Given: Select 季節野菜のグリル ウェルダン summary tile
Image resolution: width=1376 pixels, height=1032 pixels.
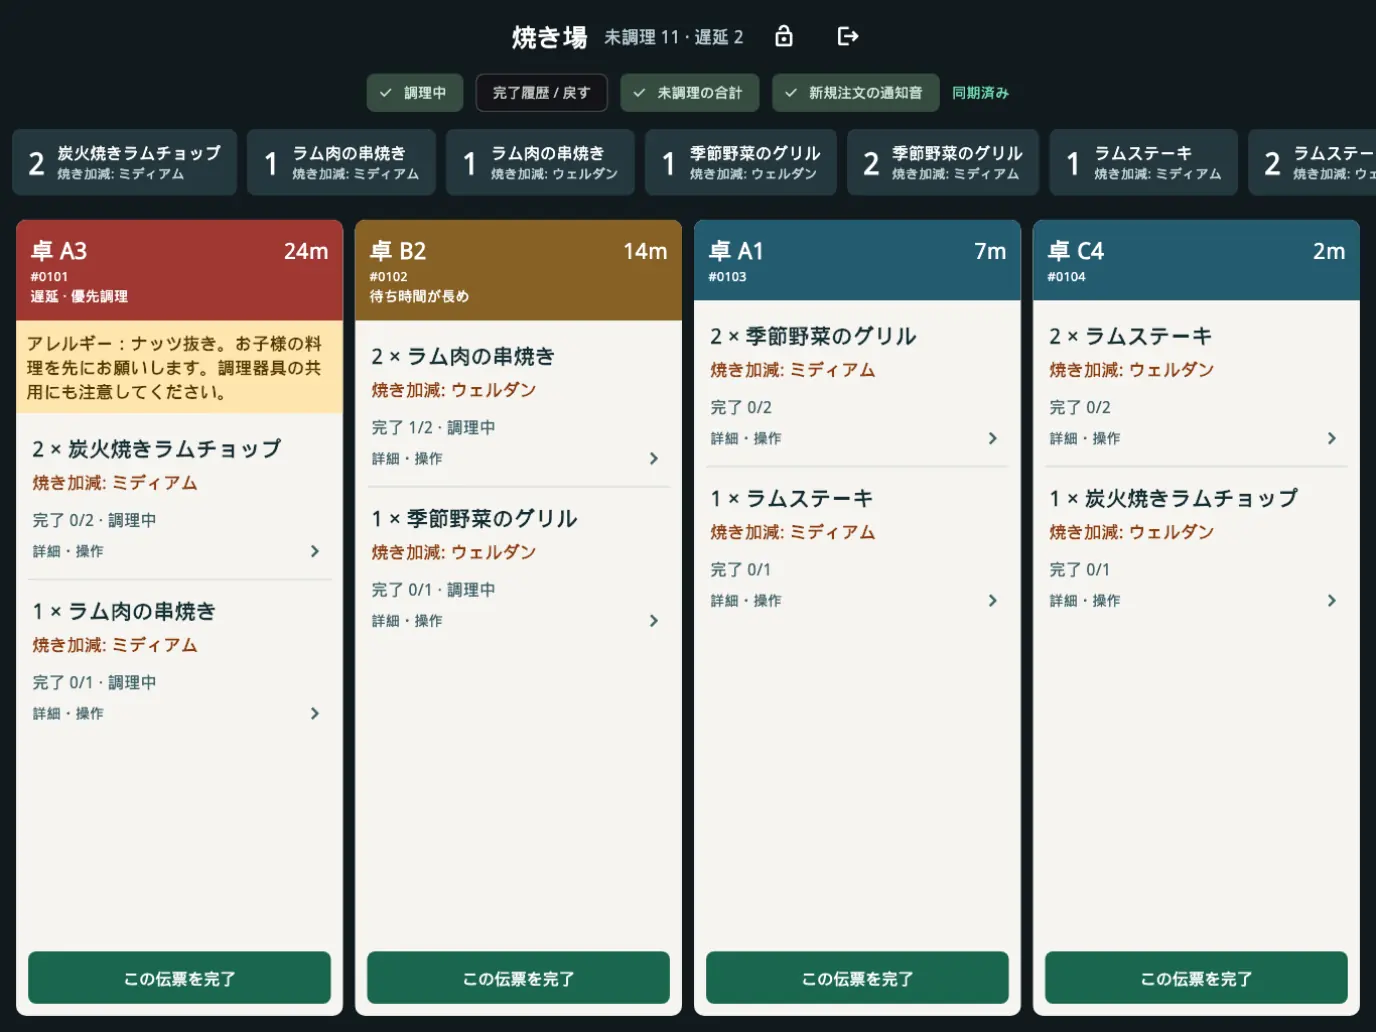Looking at the screenshot, I should pos(741,162).
